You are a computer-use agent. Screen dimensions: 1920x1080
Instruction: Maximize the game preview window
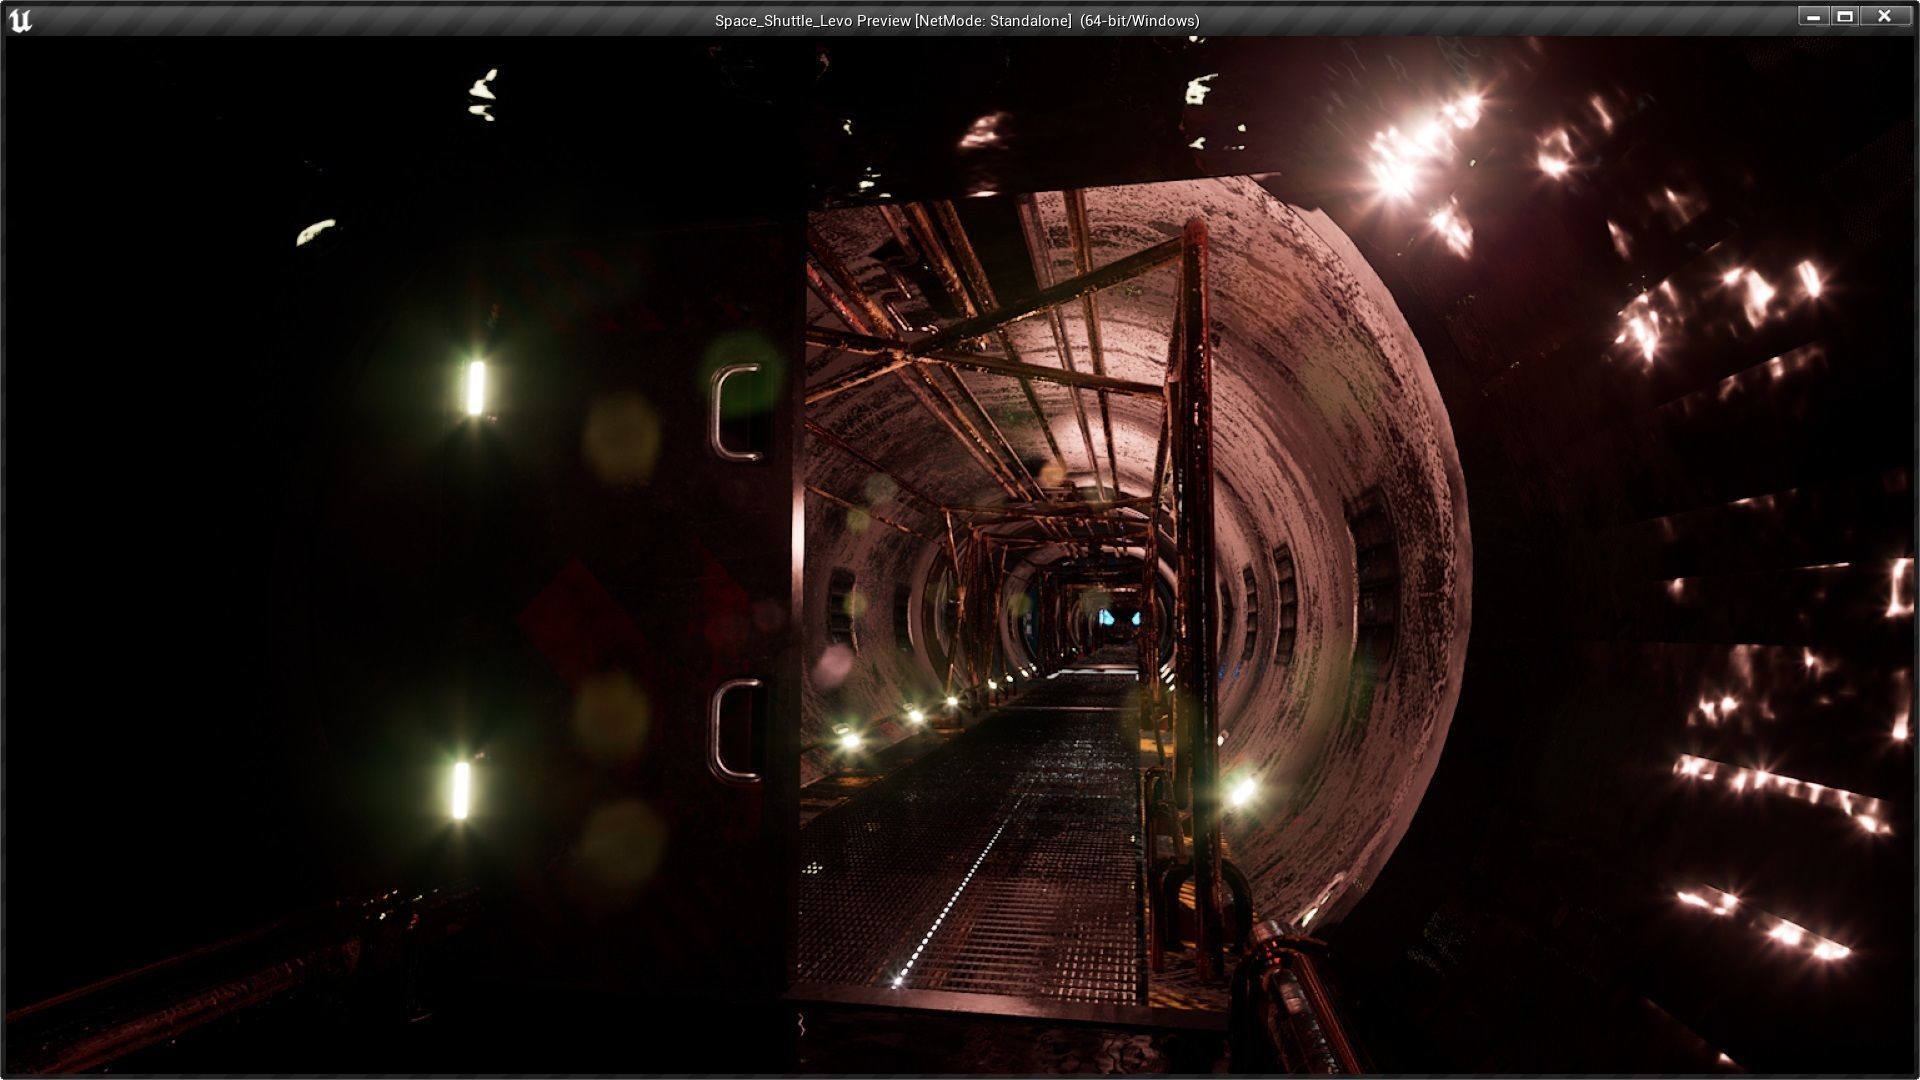pos(1846,17)
